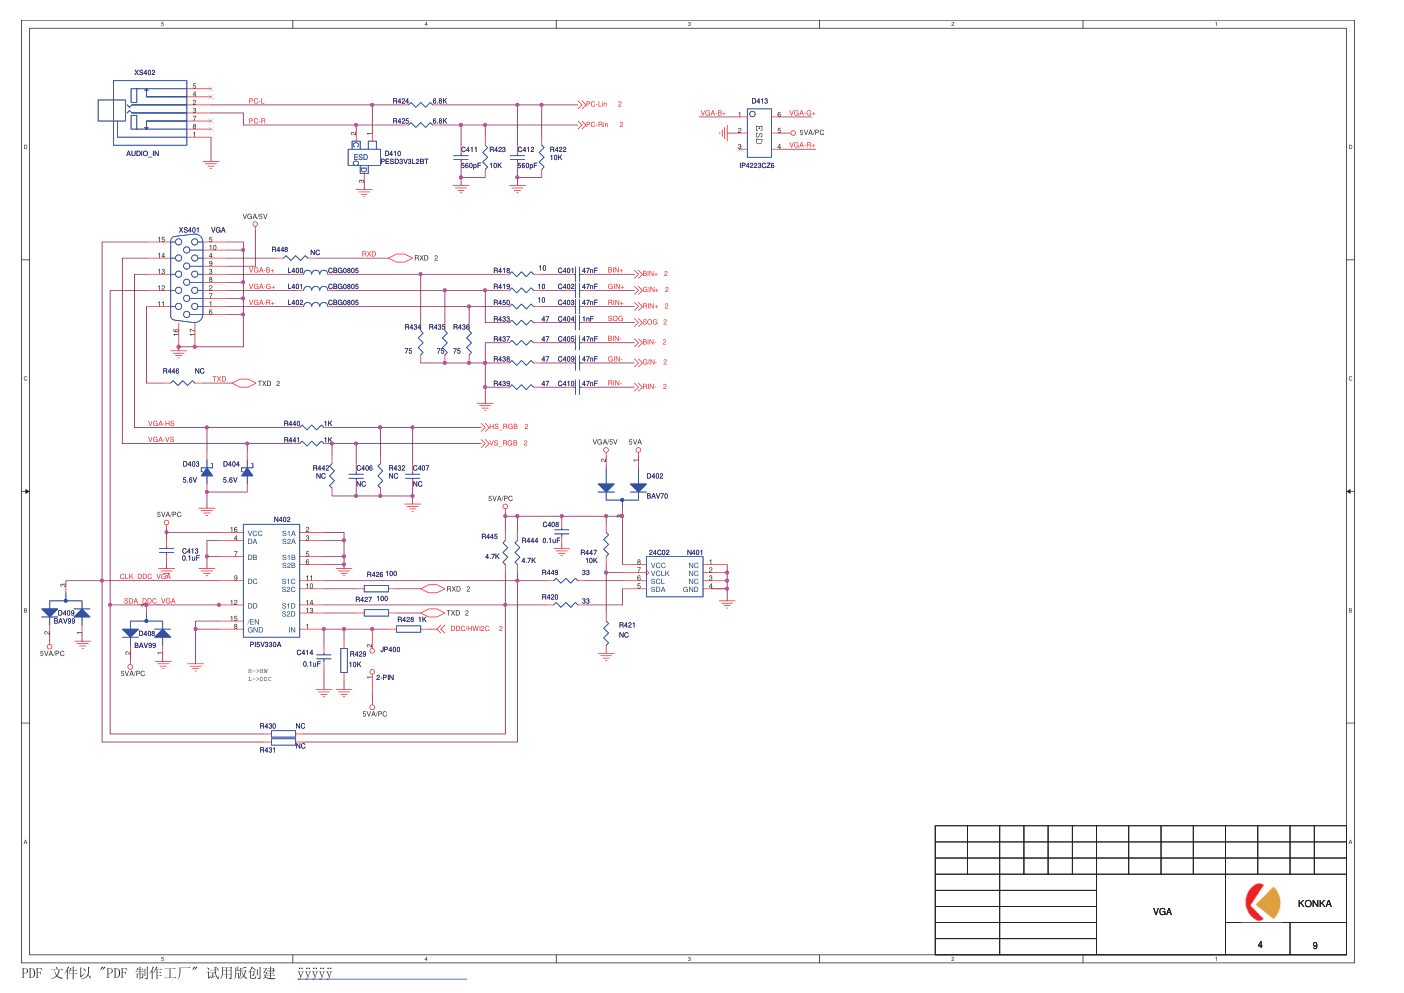Select the C413 0.1uF capacitor label

click(190, 551)
